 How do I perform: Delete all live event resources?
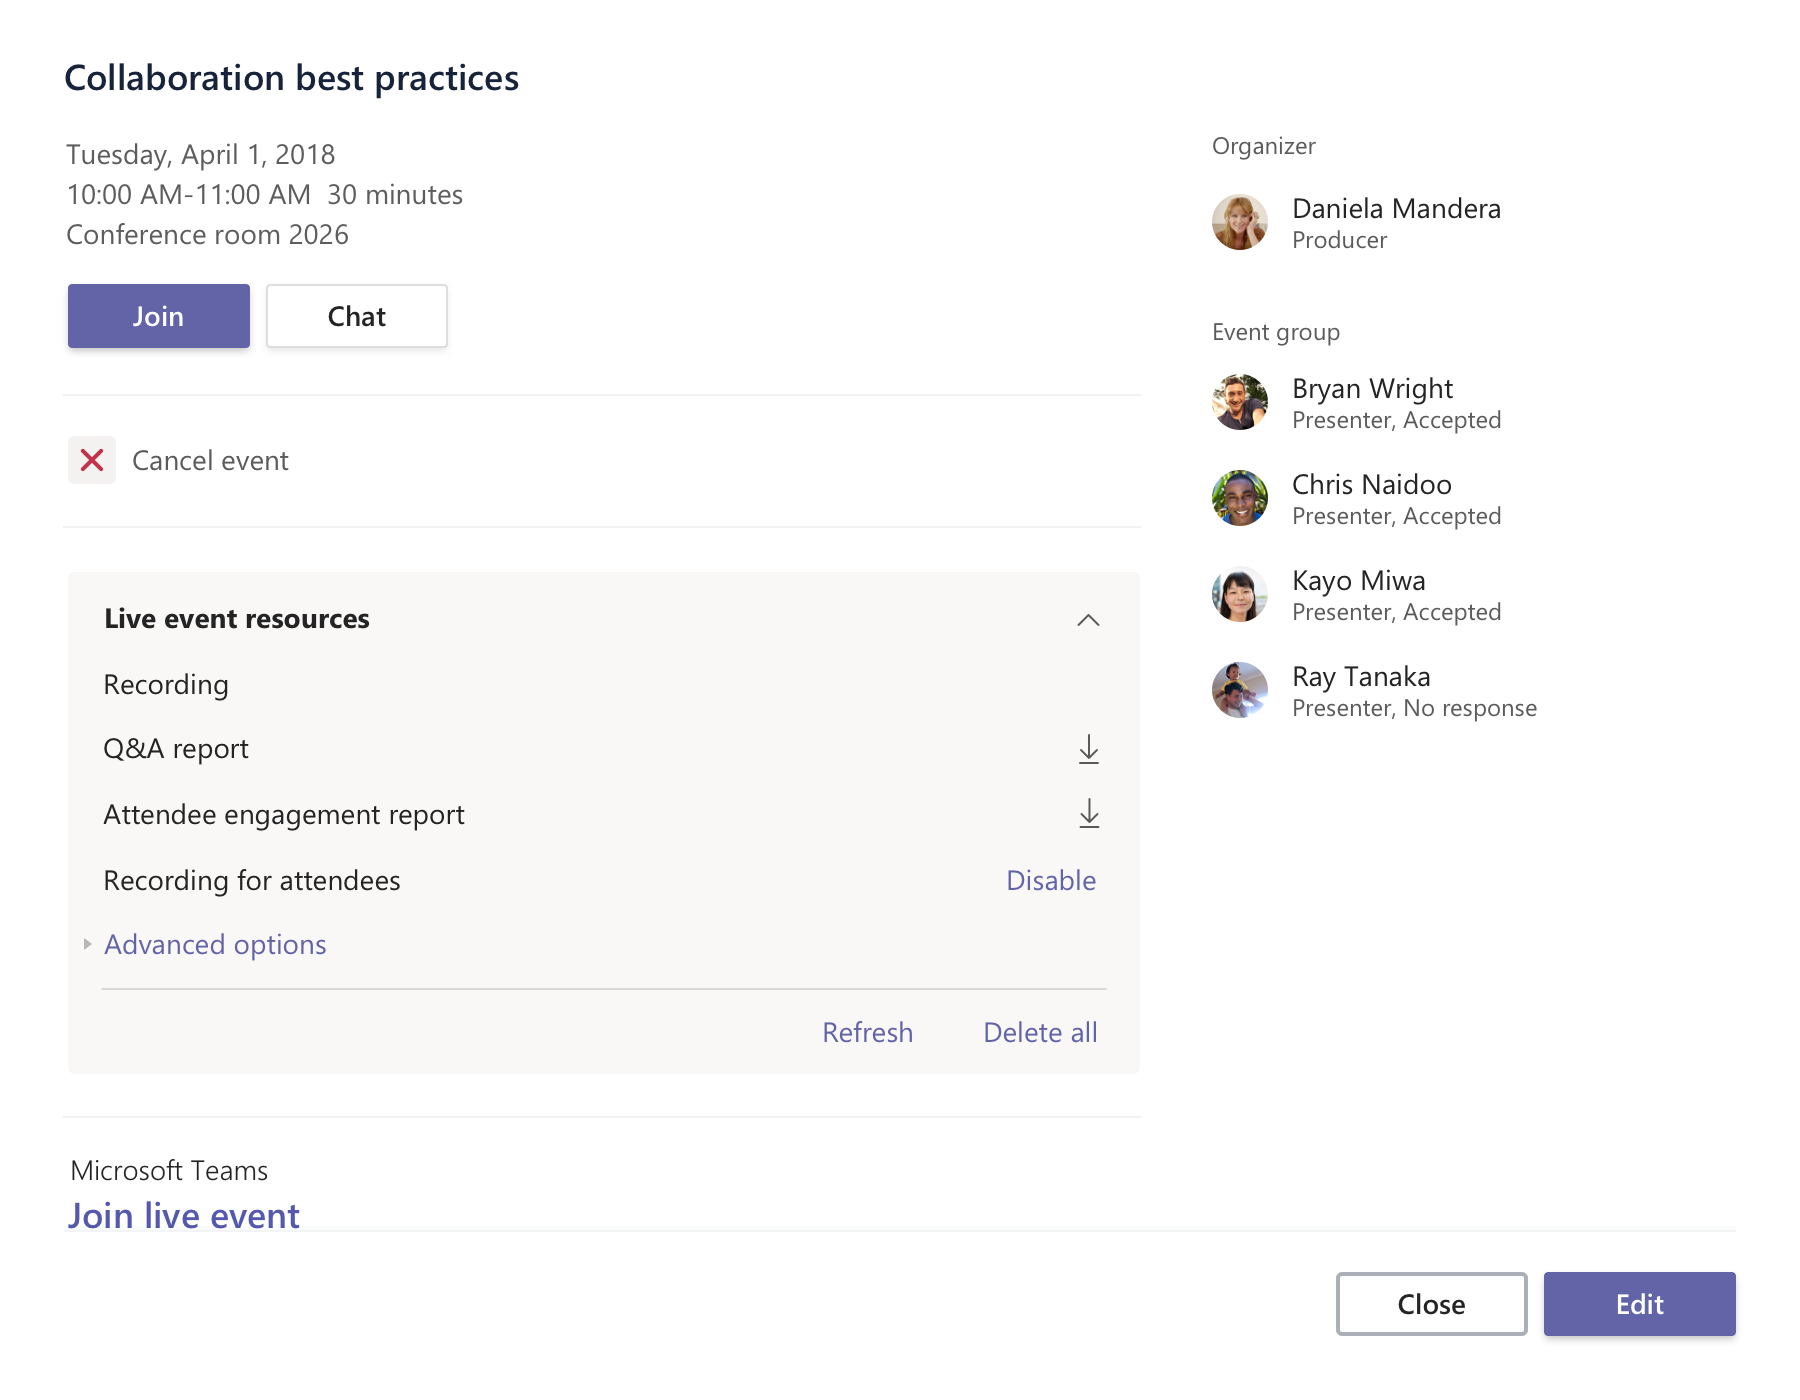[x=1040, y=1032]
